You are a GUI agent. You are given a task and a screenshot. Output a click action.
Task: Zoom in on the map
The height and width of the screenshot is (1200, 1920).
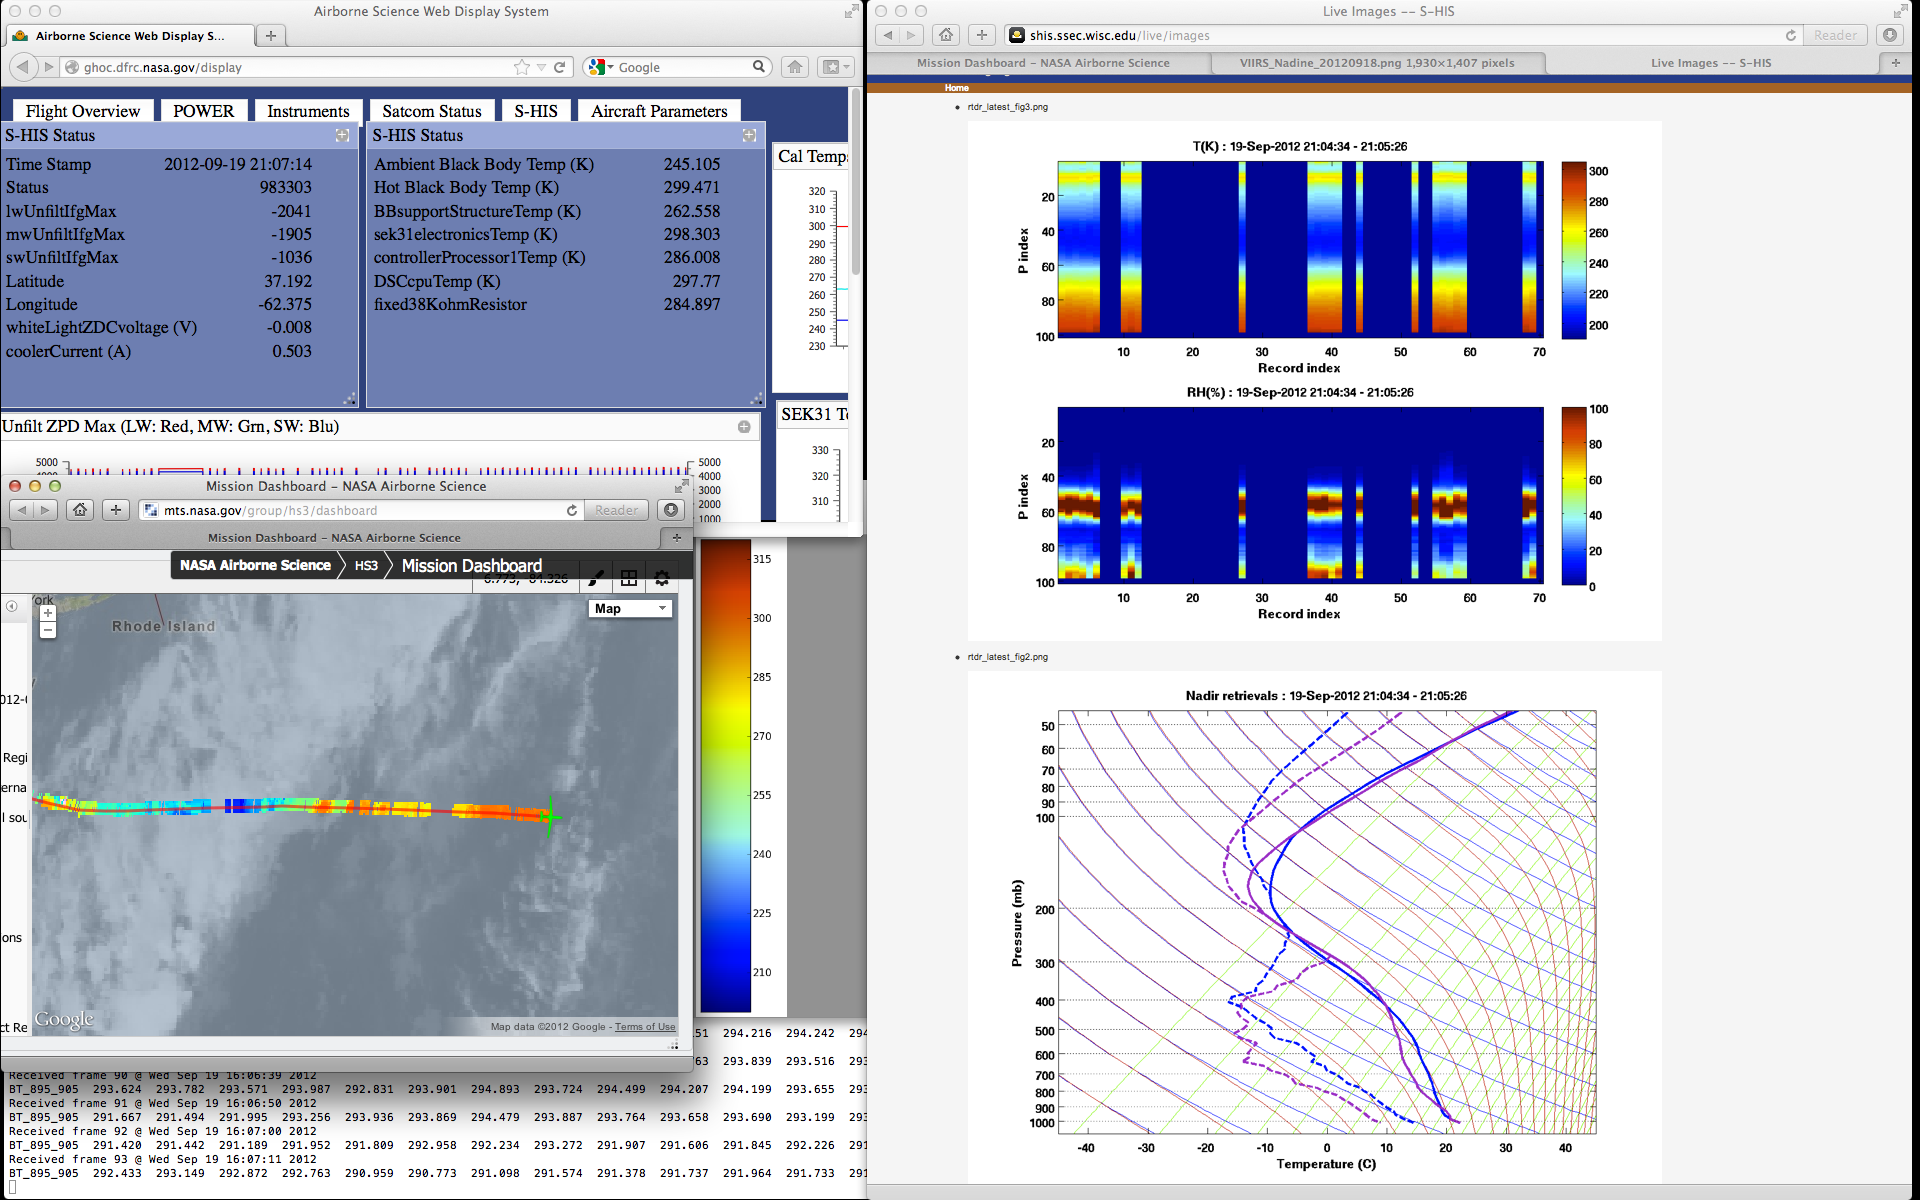tap(47, 613)
